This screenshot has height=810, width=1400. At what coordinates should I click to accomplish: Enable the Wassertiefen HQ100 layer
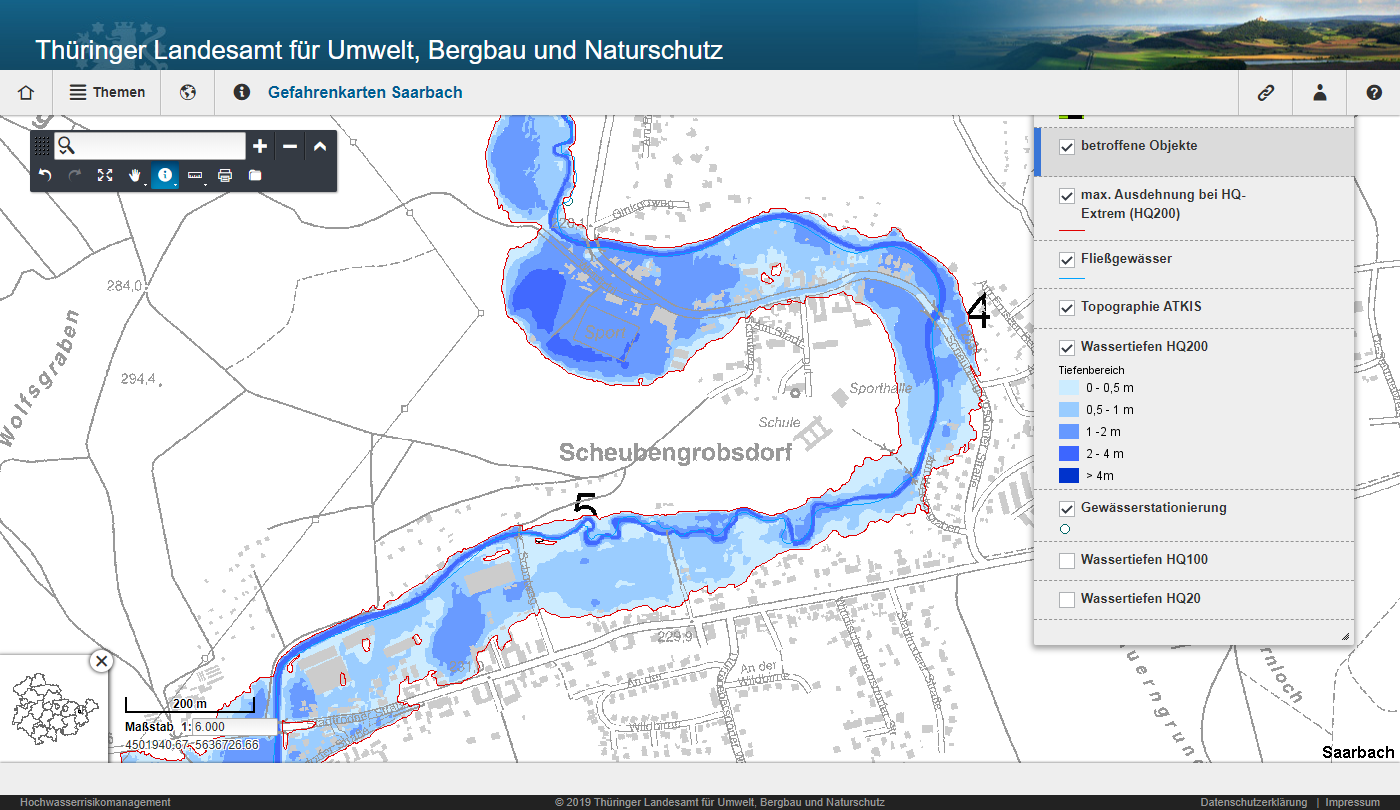(1067, 560)
